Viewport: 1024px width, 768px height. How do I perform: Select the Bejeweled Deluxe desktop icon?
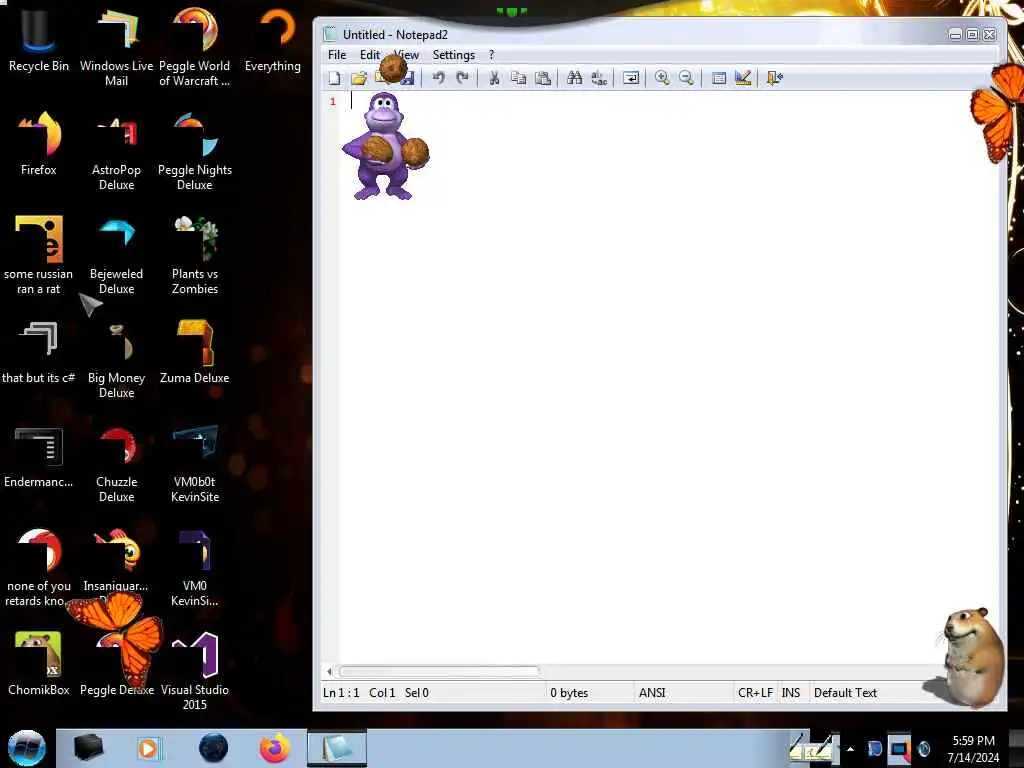(x=116, y=255)
